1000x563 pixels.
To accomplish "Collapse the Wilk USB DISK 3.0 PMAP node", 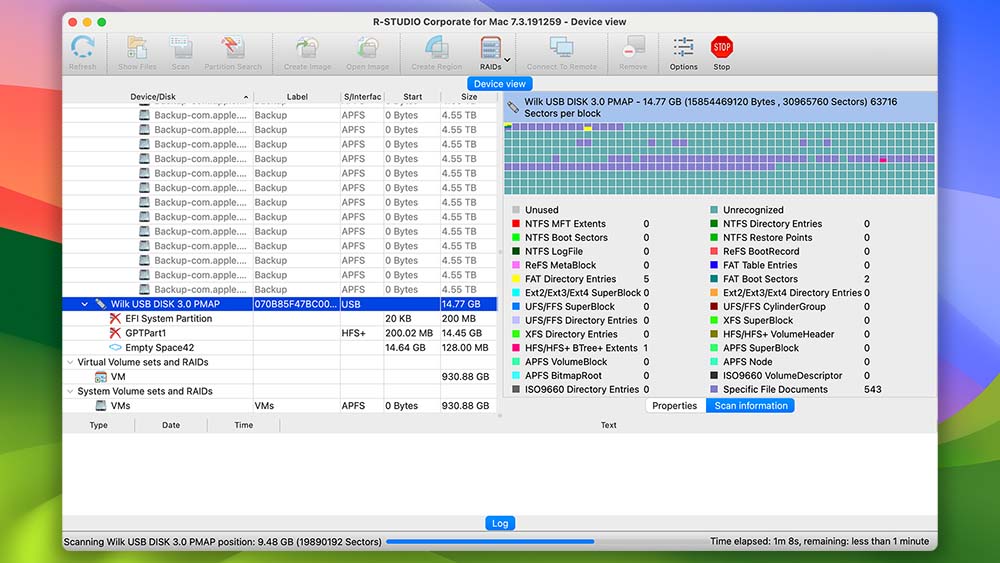I will coord(84,304).
